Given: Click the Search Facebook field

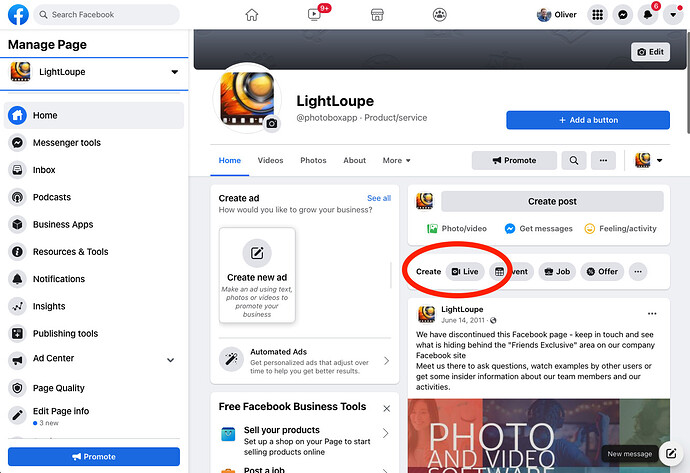Looking at the screenshot, I should pos(106,15).
